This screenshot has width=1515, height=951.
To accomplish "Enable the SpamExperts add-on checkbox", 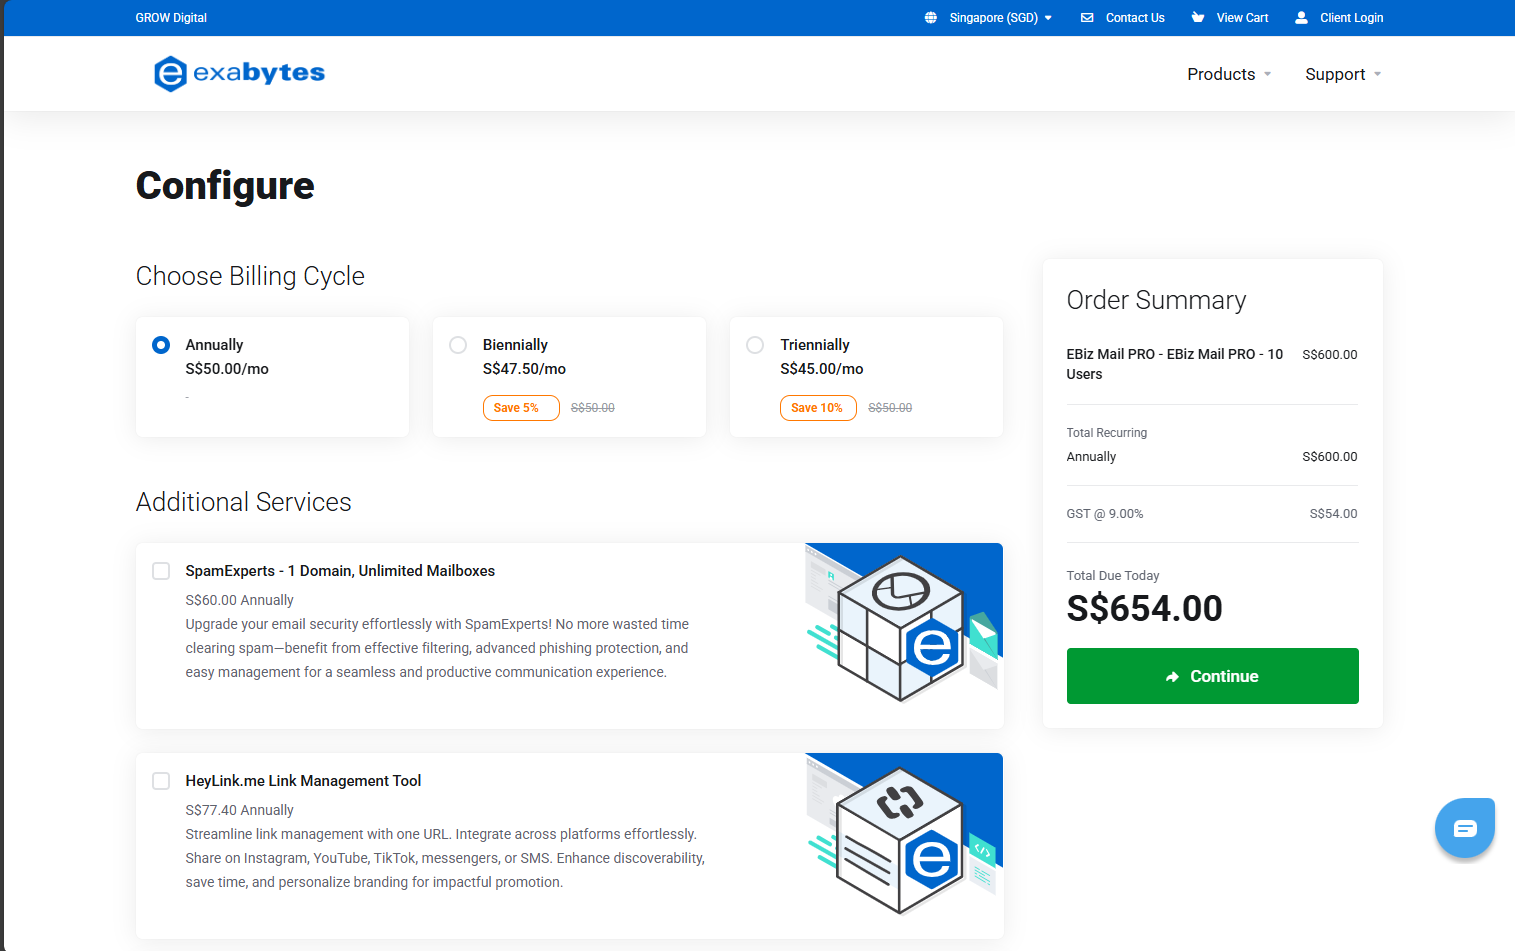I will click(161, 571).
